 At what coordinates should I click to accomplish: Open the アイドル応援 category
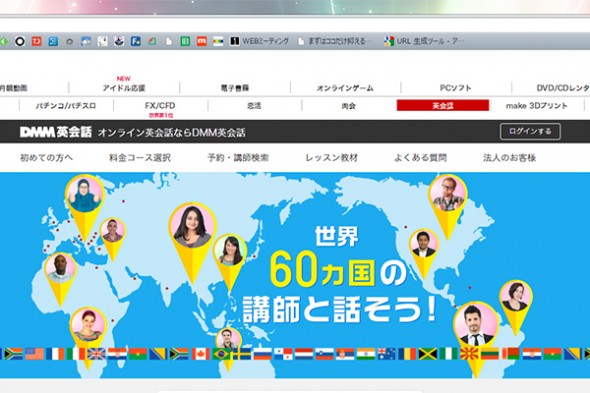coord(124,88)
